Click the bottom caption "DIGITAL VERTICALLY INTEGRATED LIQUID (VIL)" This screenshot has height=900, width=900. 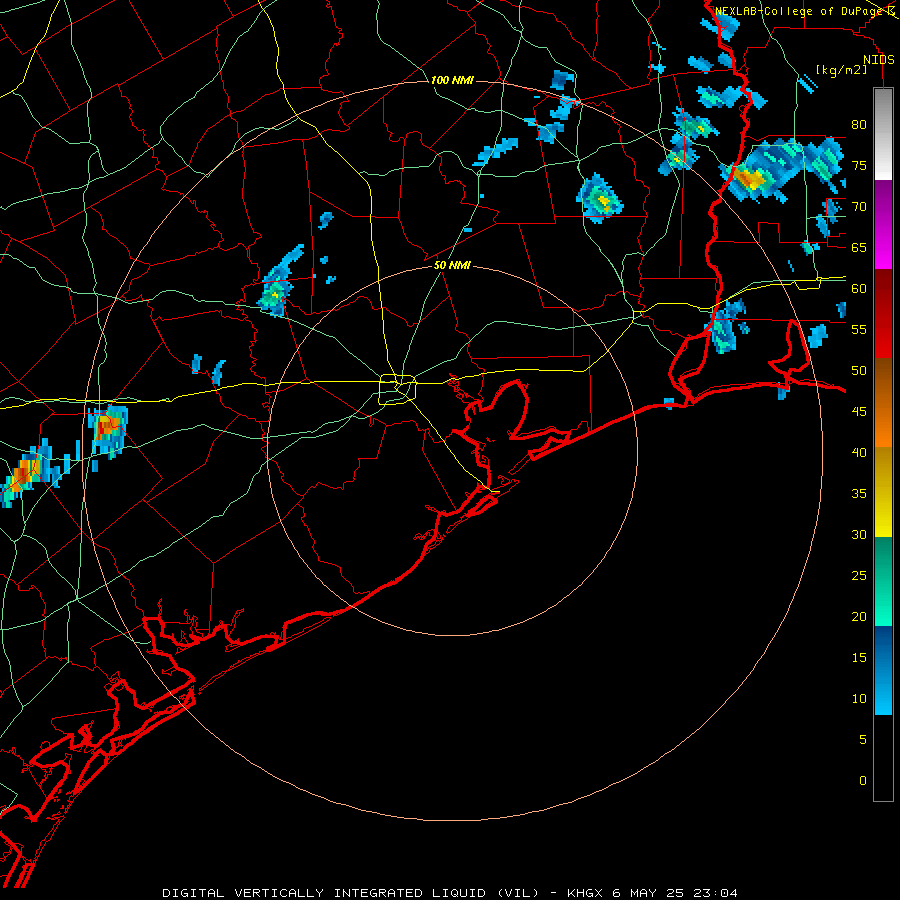click(351, 893)
